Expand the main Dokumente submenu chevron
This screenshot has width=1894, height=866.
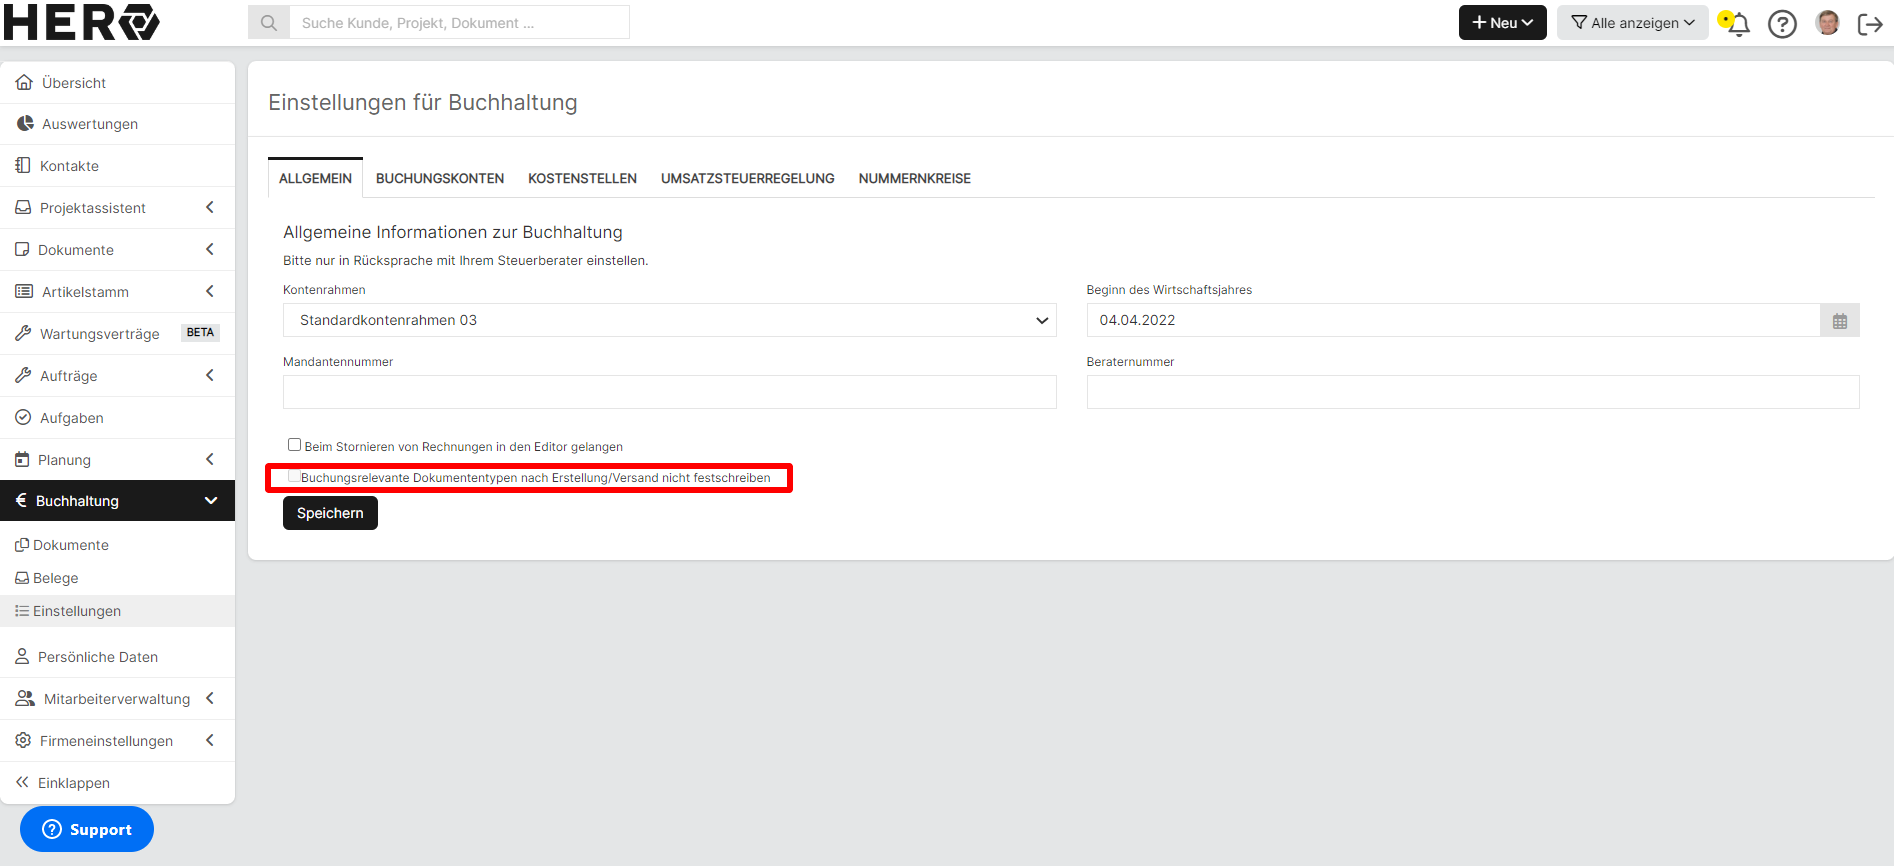pos(210,249)
